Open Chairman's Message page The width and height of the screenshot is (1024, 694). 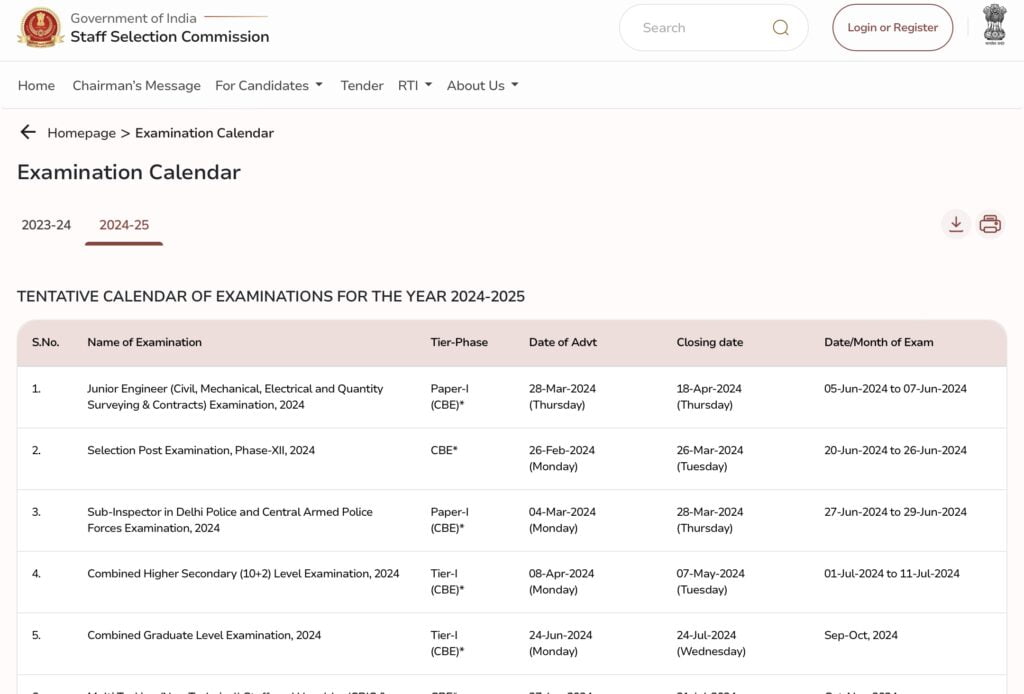click(136, 86)
